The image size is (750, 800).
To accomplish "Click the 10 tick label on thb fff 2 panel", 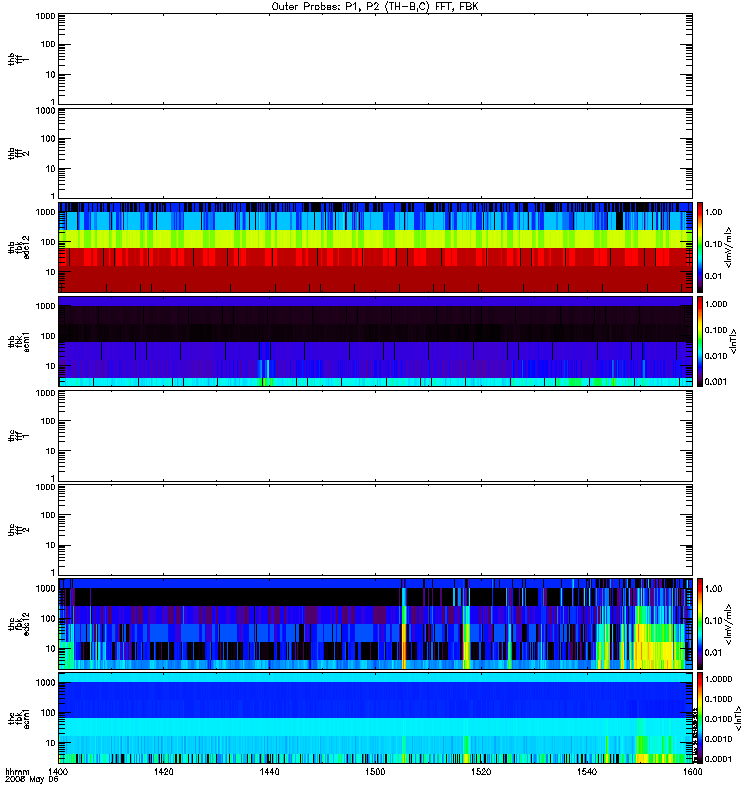I will 51,169.
